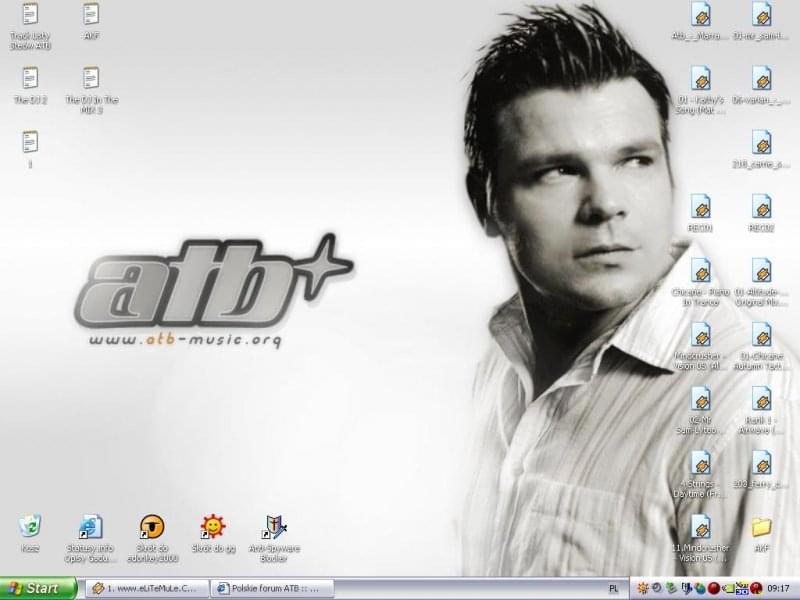This screenshot has width=800, height=600.
Task: Open the Track Listy Setów ATB text file
Action: tap(31, 26)
